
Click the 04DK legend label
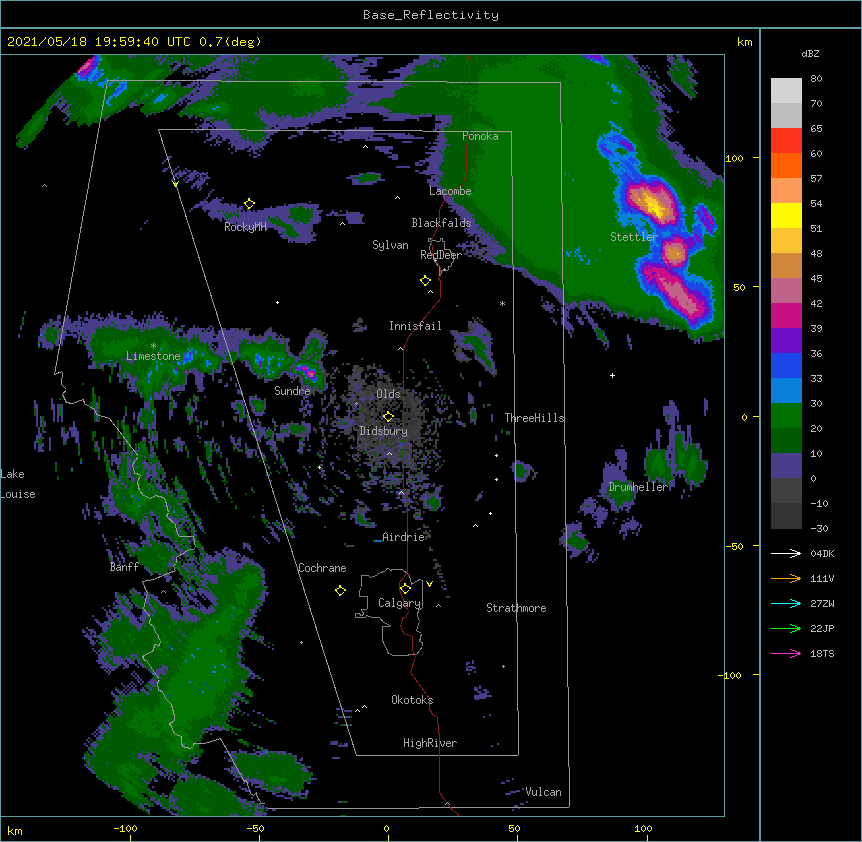(822, 553)
